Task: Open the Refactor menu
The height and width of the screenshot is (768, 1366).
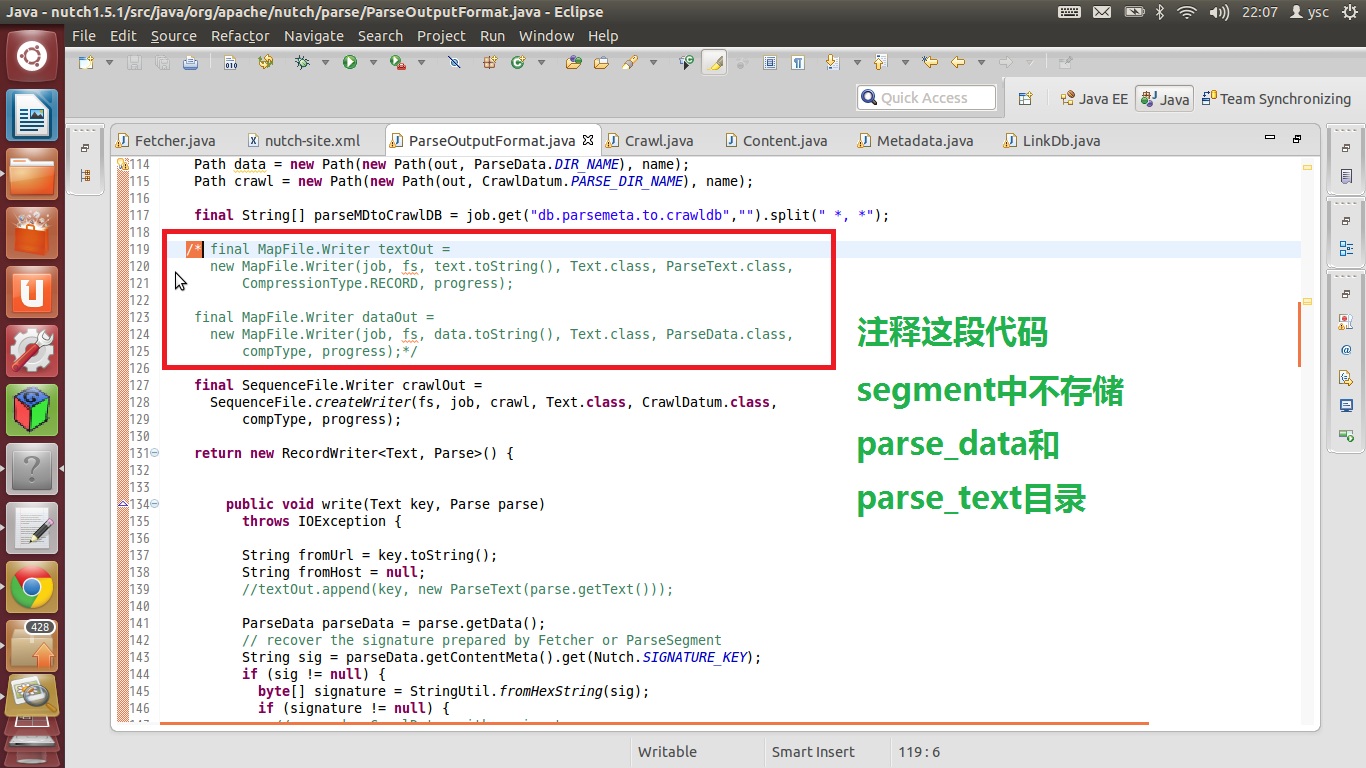Action: tap(240, 35)
